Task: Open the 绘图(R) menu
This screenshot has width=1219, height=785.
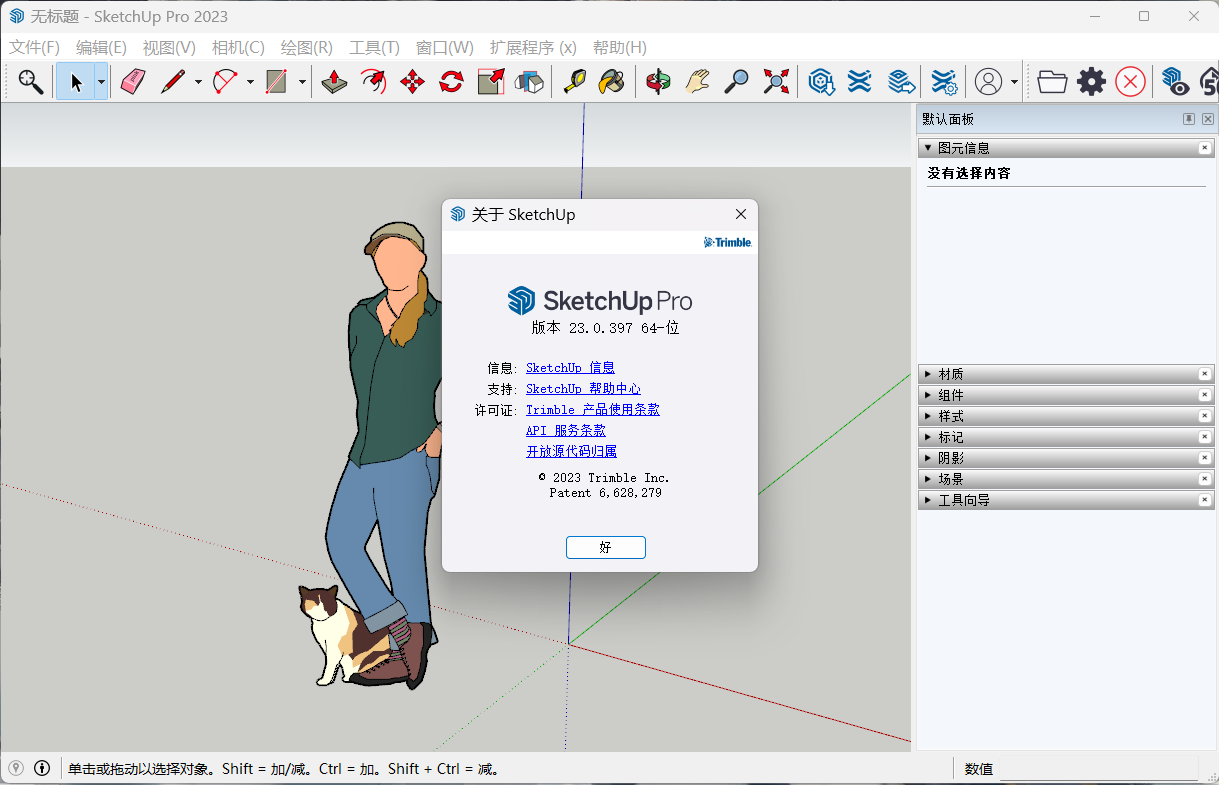Action: (307, 47)
